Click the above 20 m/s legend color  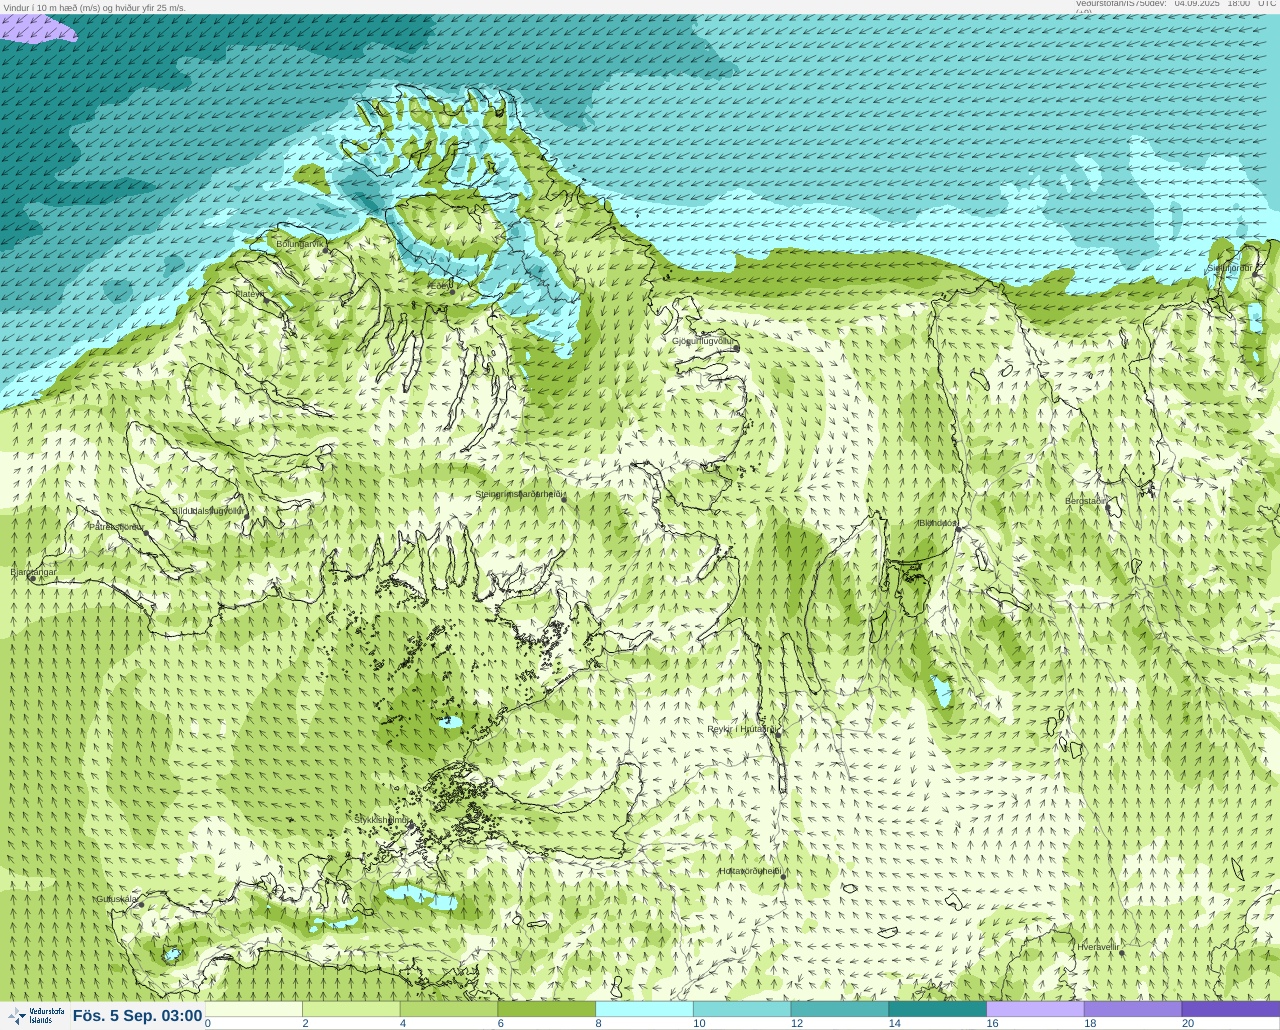(x=1231, y=1009)
